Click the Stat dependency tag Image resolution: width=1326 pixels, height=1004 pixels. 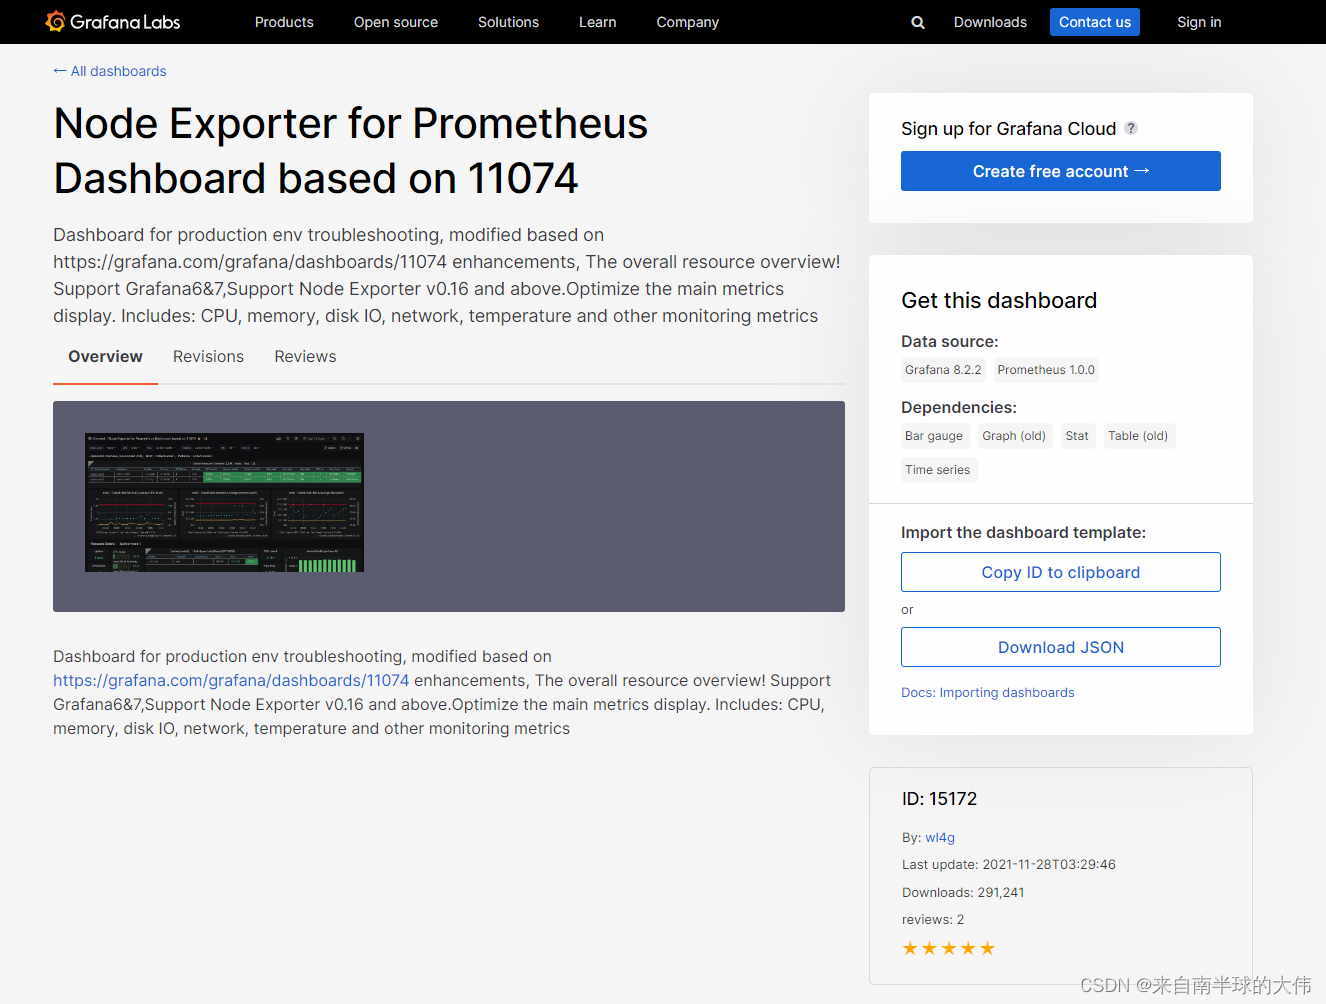1077,436
